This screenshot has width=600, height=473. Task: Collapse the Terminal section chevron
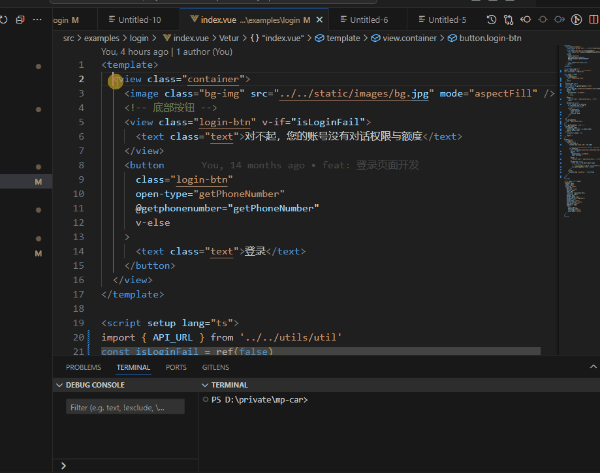click(x=206, y=384)
